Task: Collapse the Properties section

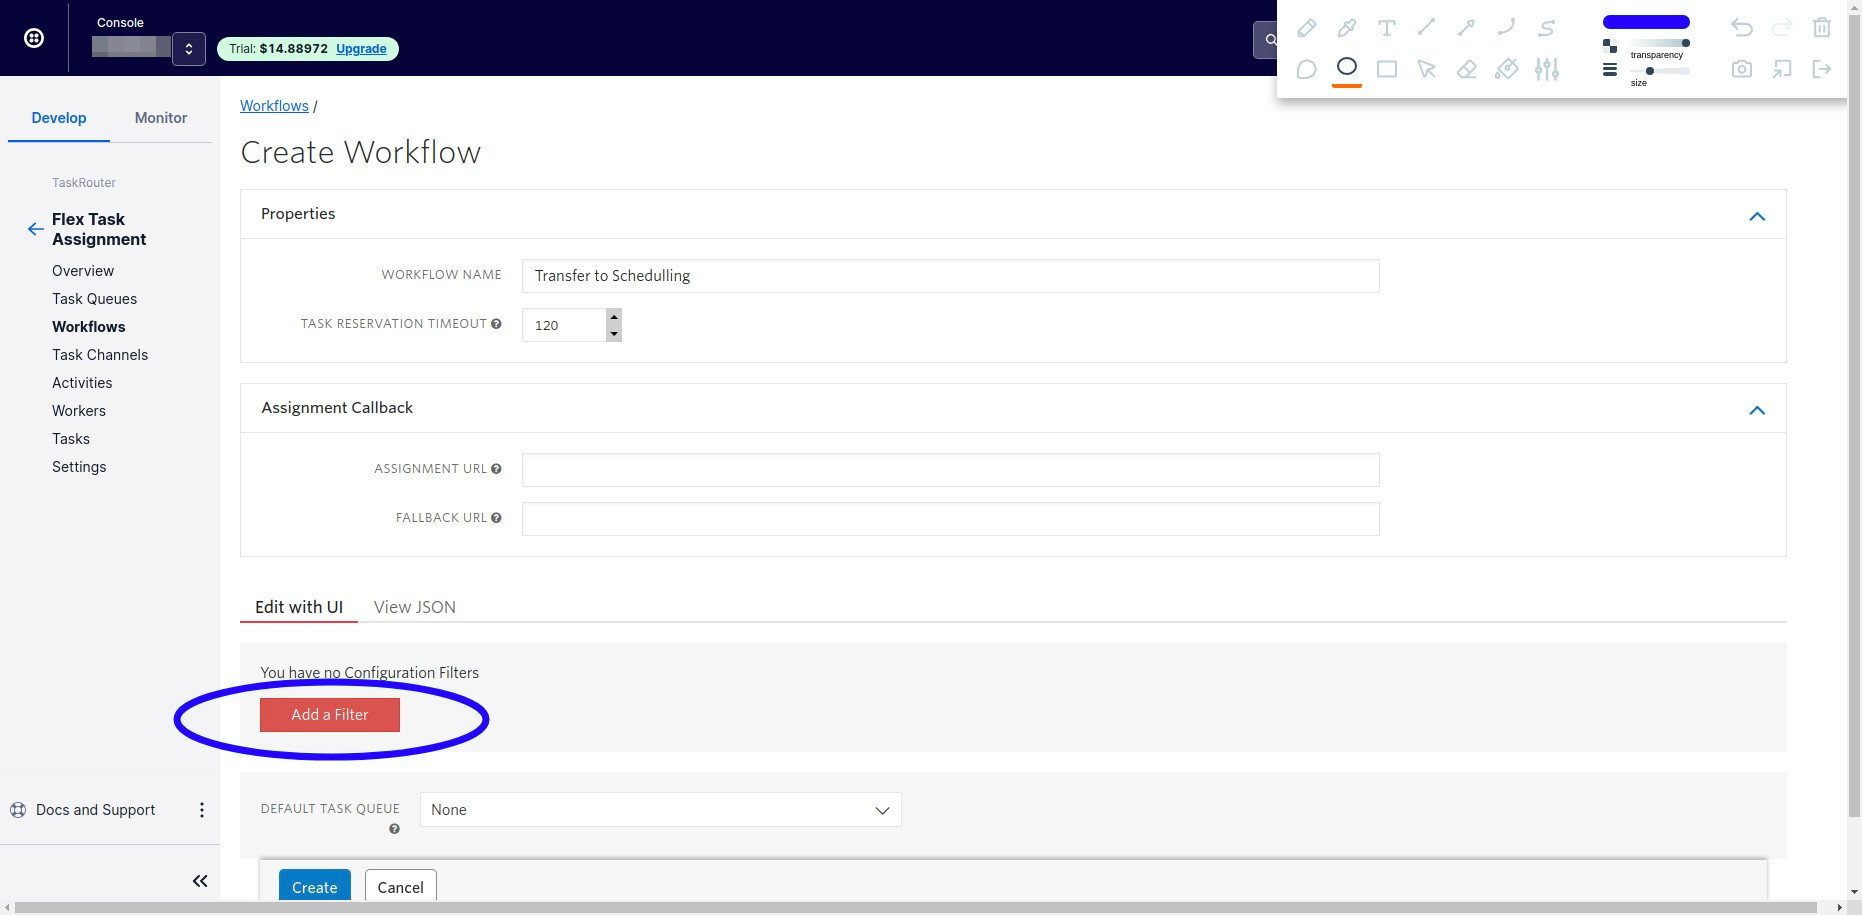Action: [x=1757, y=216]
